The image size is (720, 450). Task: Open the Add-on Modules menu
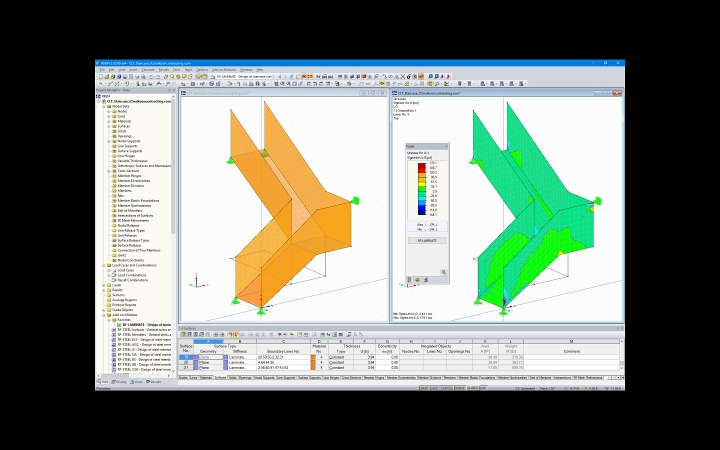(x=224, y=70)
